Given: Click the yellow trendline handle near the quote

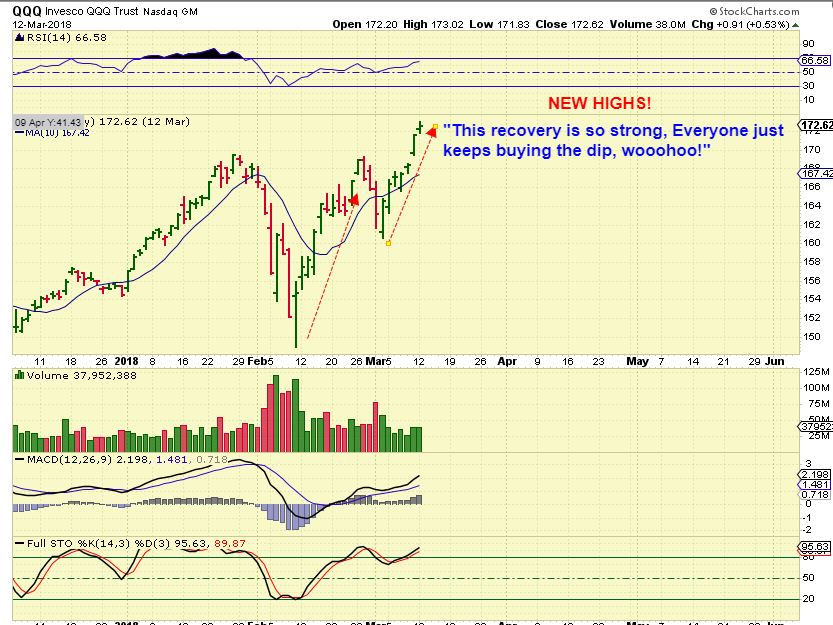Looking at the screenshot, I should (x=435, y=126).
